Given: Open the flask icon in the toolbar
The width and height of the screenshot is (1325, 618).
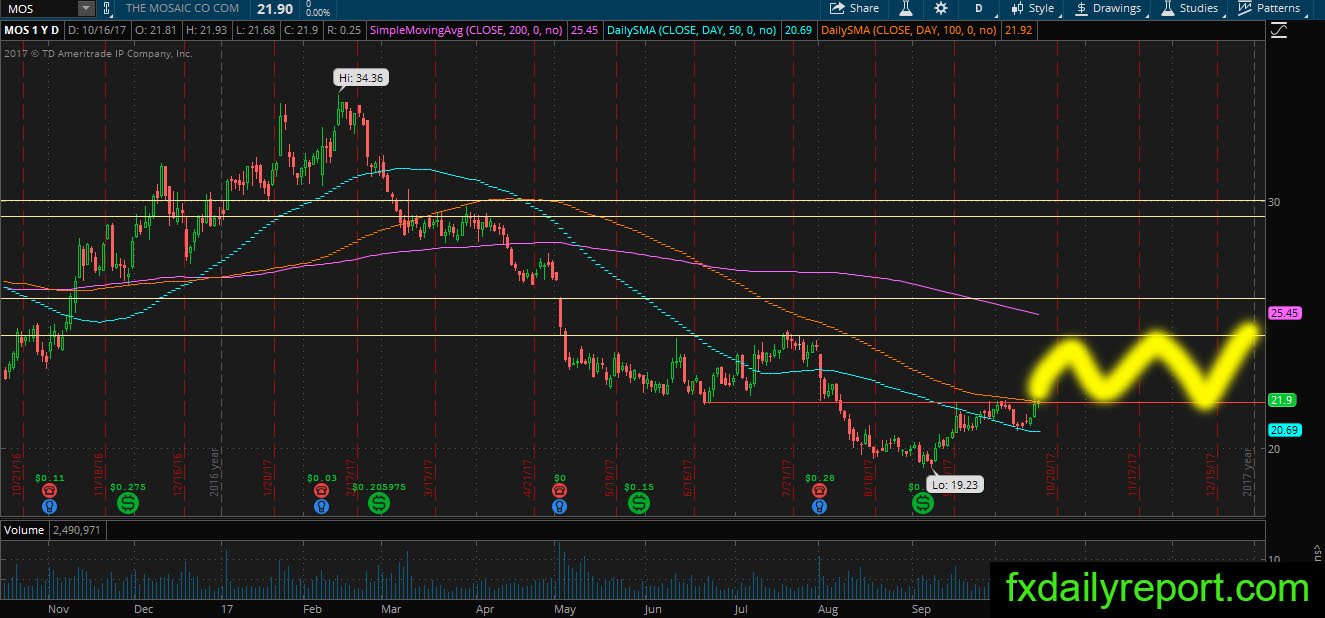Looking at the screenshot, I should [x=906, y=8].
